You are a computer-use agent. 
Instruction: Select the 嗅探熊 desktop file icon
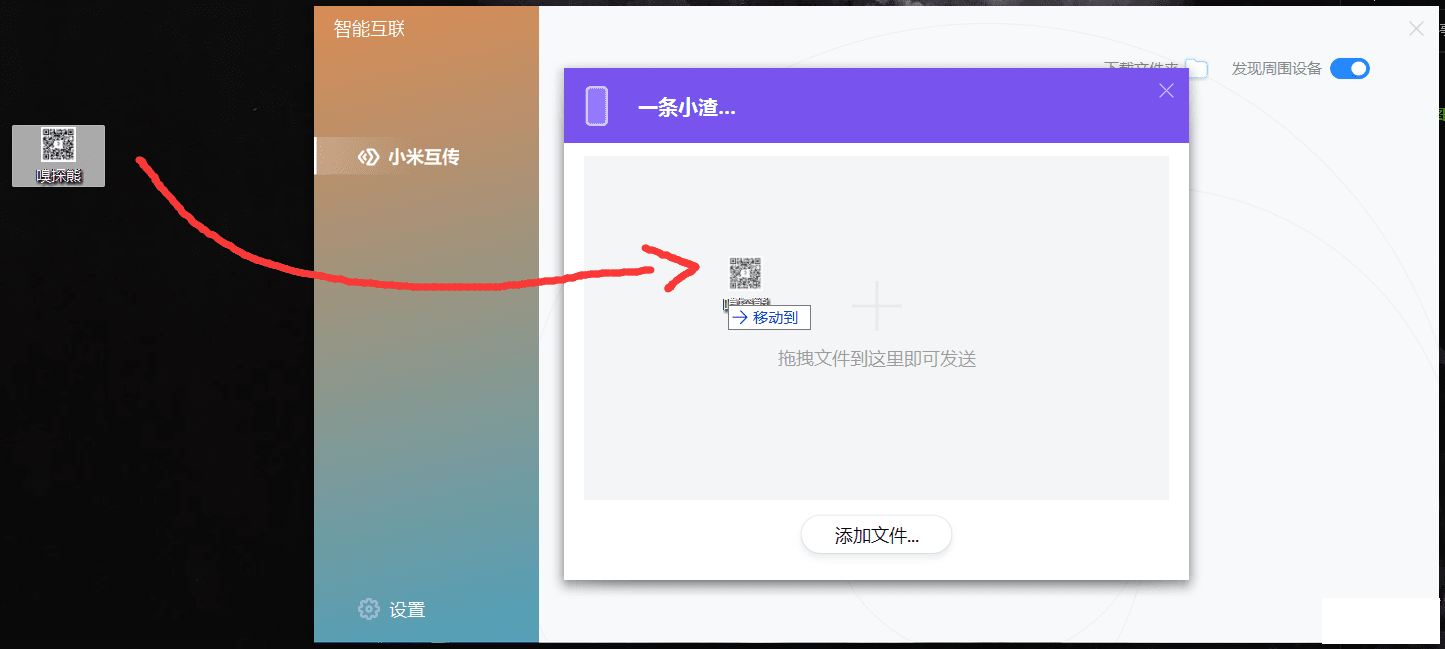[58, 155]
